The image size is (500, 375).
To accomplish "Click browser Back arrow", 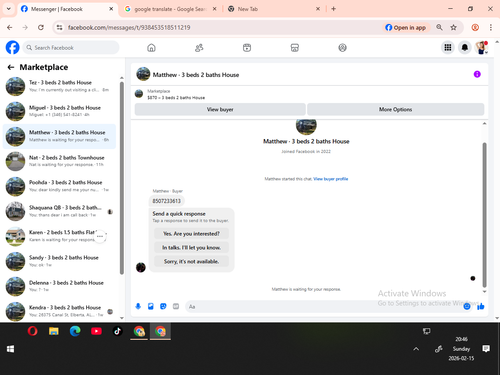I will coord(10,27).
